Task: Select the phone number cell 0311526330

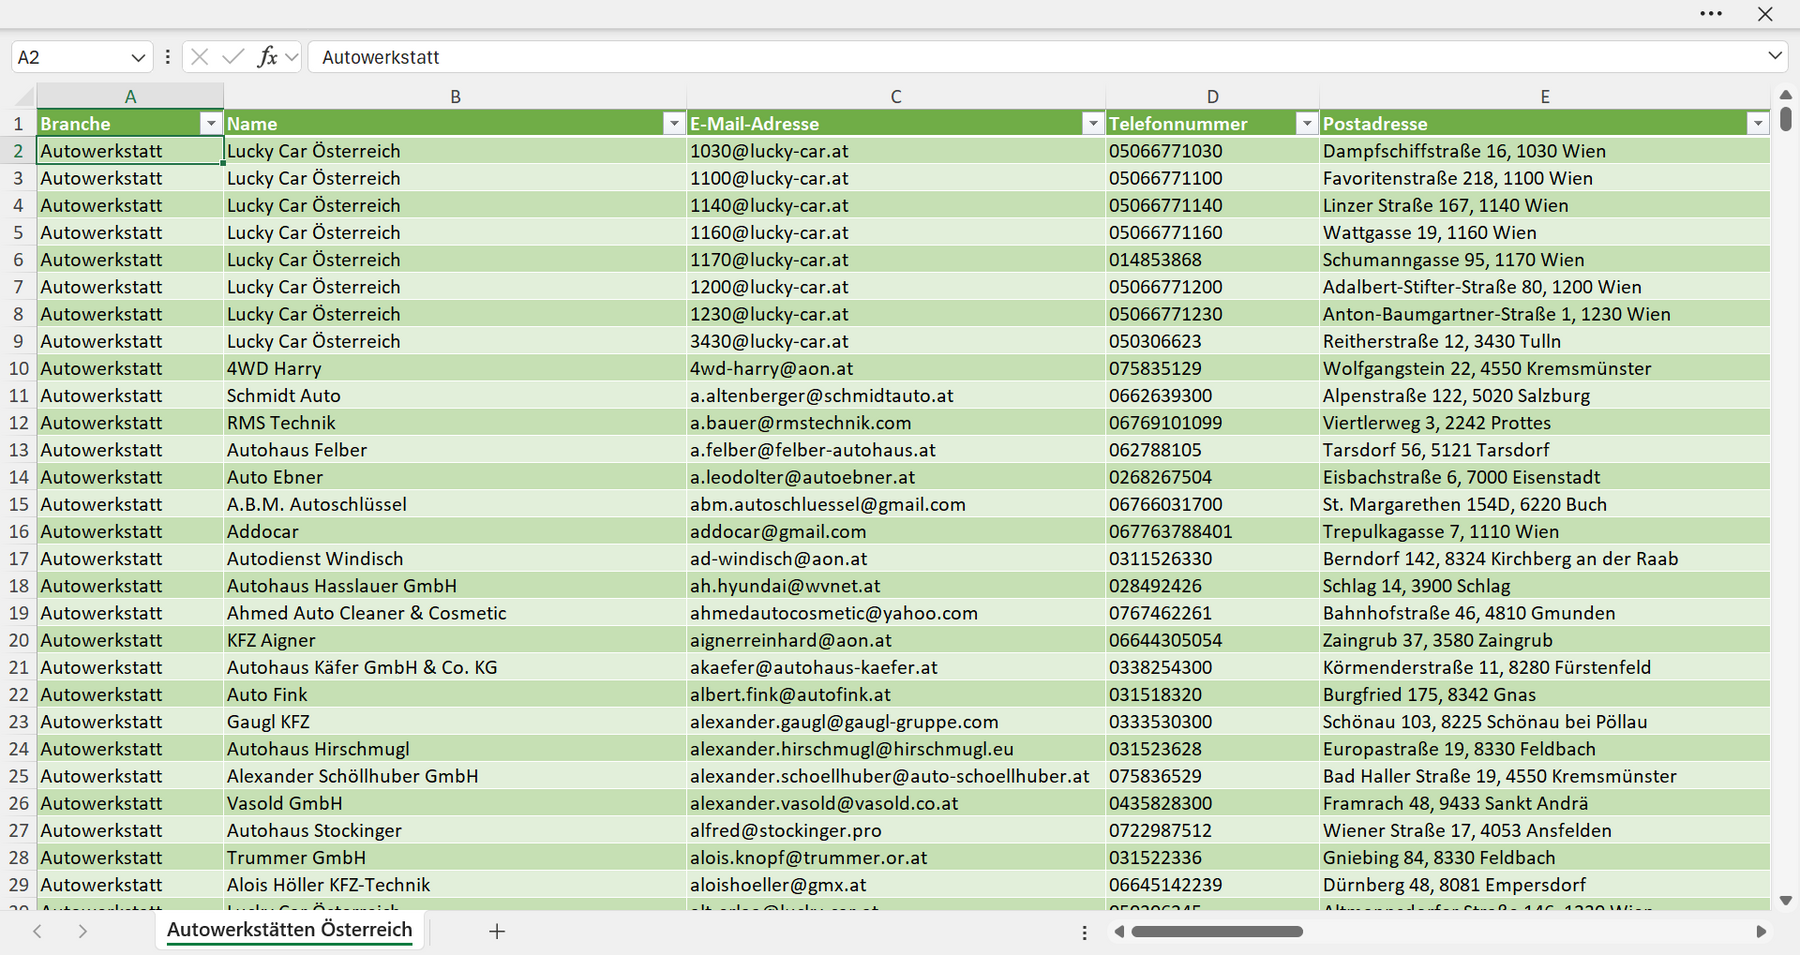Action: click(1212, 558)
